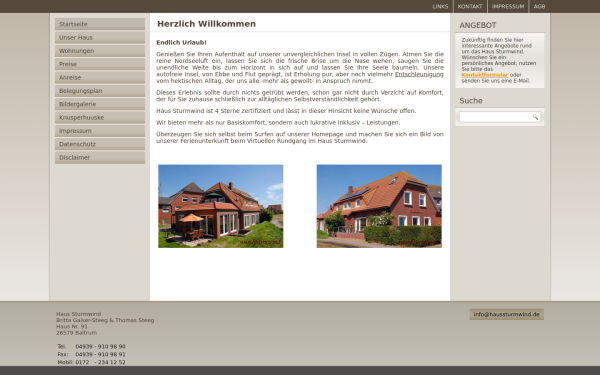Select Wohnungen in the sidebar menu

tap(100, 51)
